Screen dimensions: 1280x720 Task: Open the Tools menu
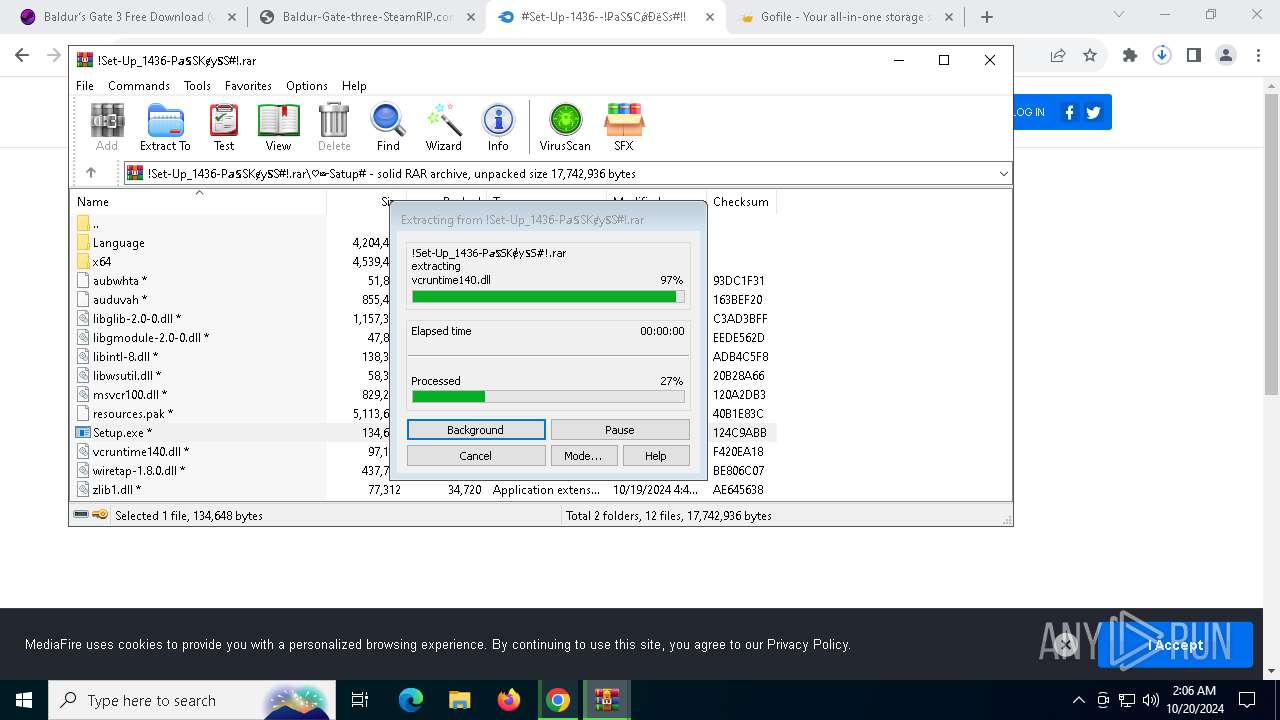pos(197,86)
